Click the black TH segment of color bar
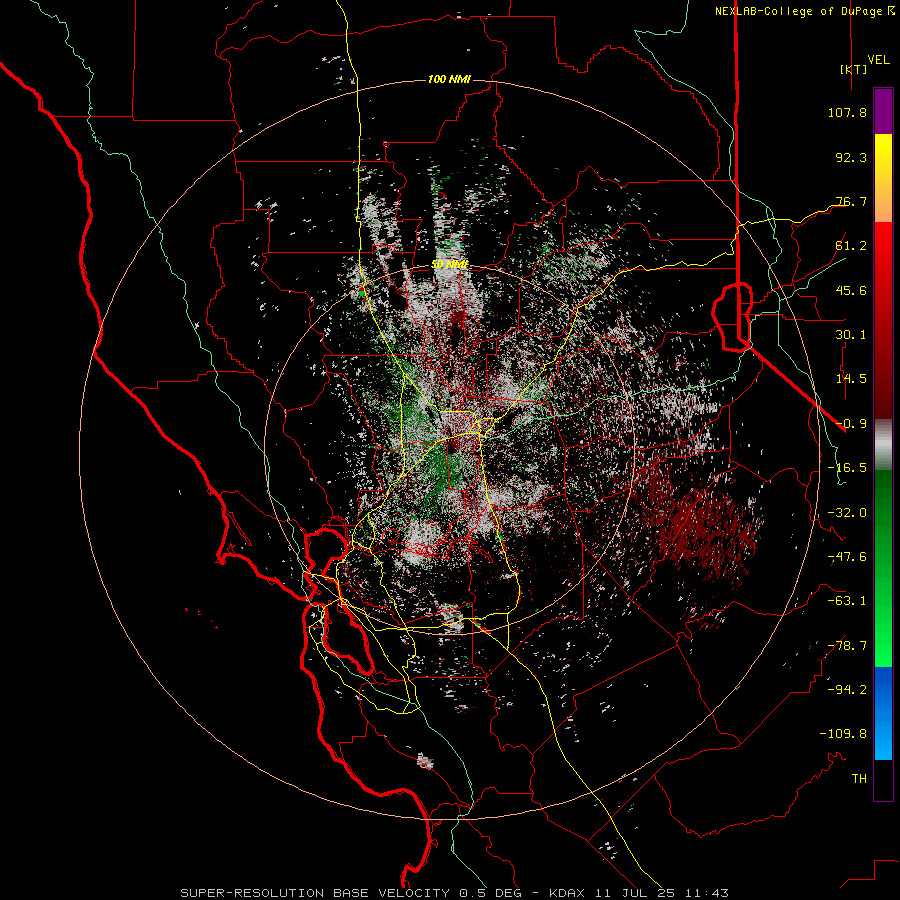 (883, 779)
